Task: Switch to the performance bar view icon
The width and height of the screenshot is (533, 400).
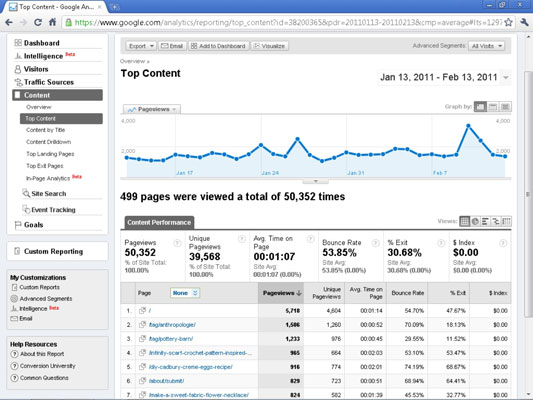Action: (485, 222)
